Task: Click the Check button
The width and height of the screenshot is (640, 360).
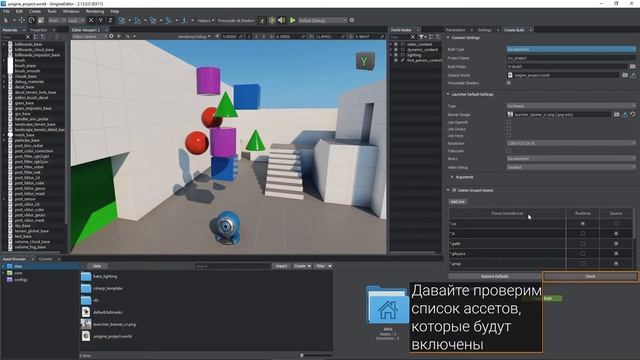Action: pyautogui.click(x=590, y=276)
